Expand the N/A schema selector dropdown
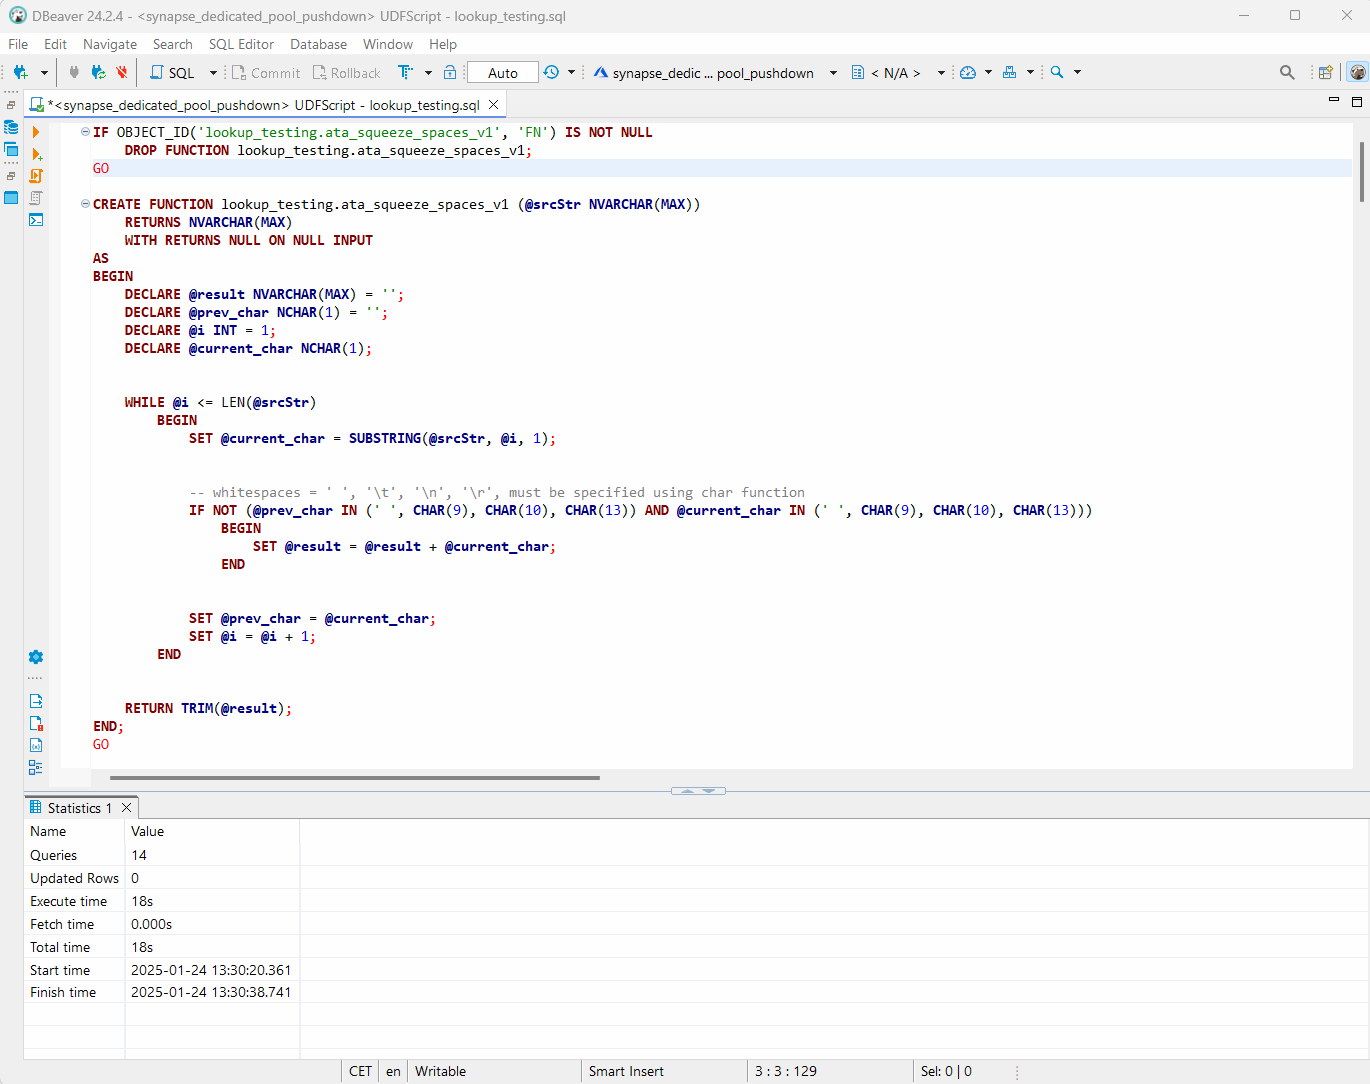The width and height of the screenshot is (1370, 1084). coord(898,73)
